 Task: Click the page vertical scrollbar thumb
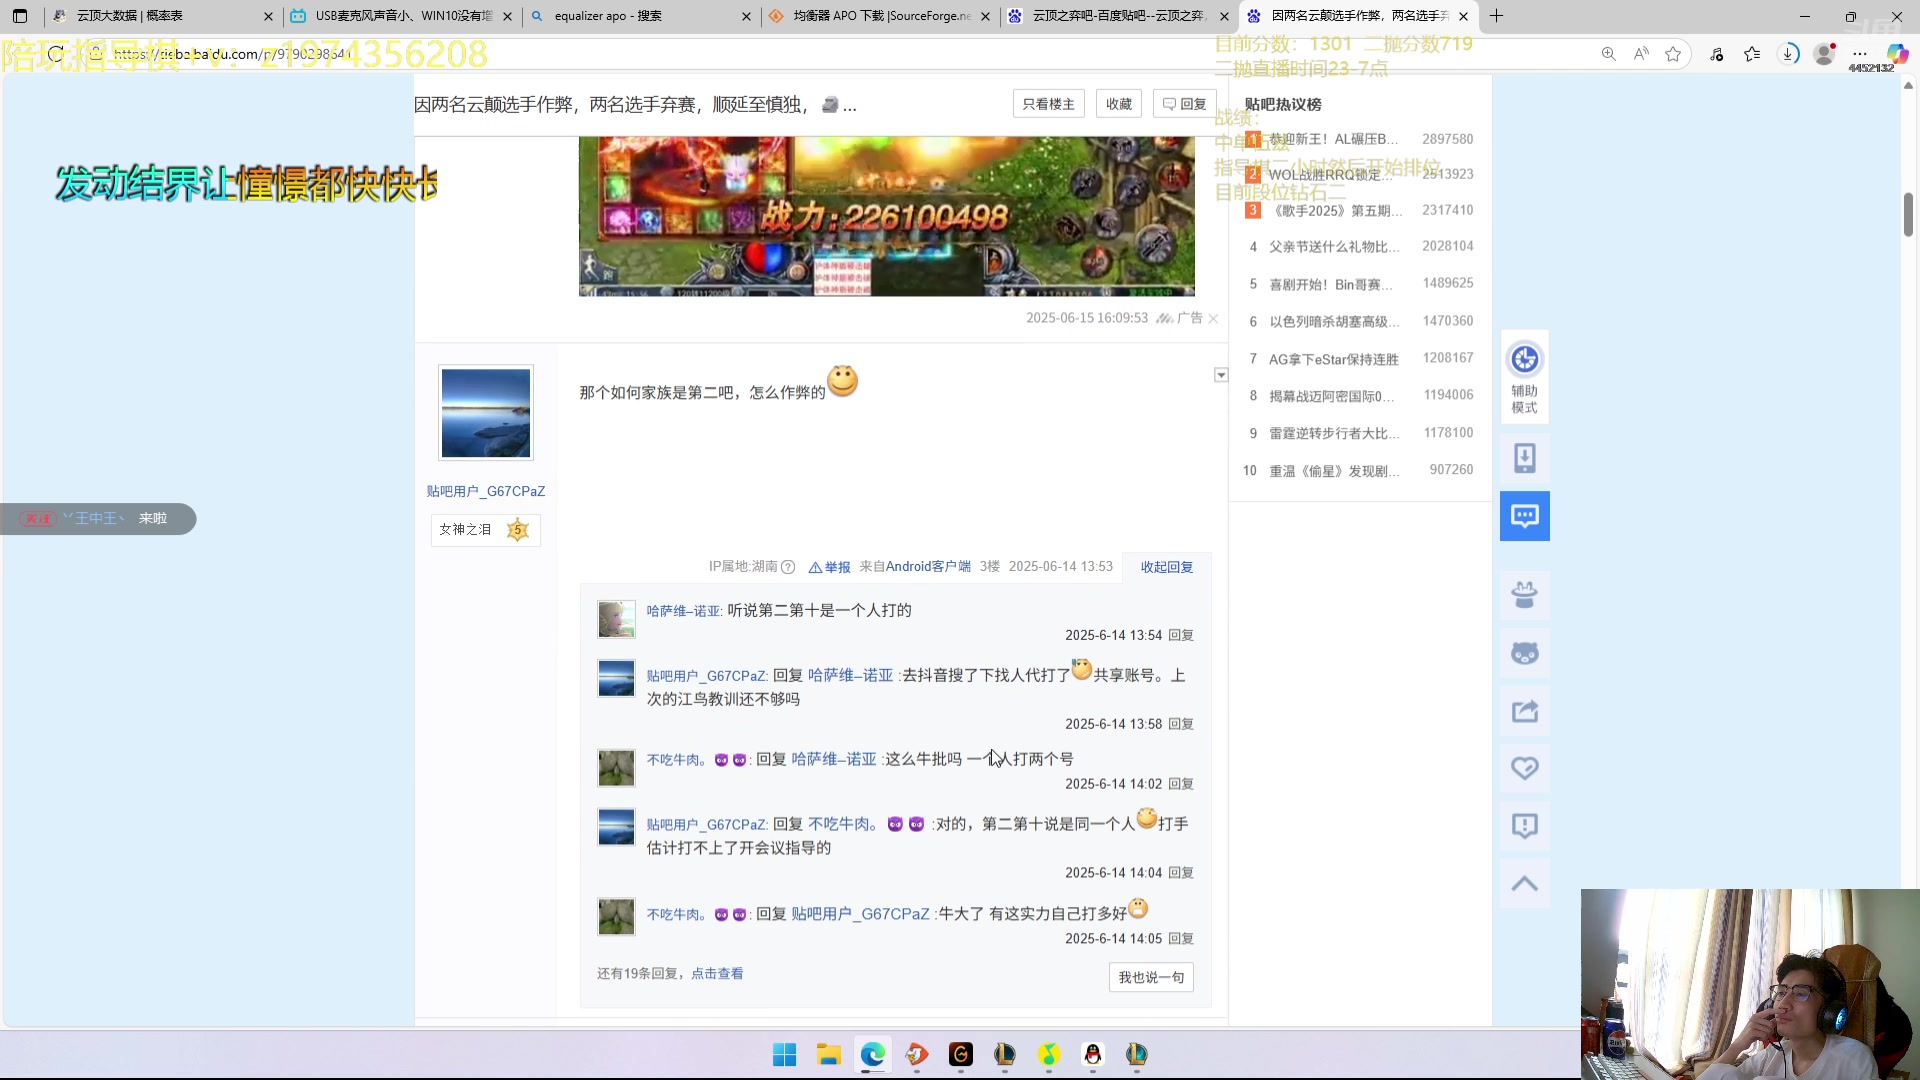(1908, 214)
